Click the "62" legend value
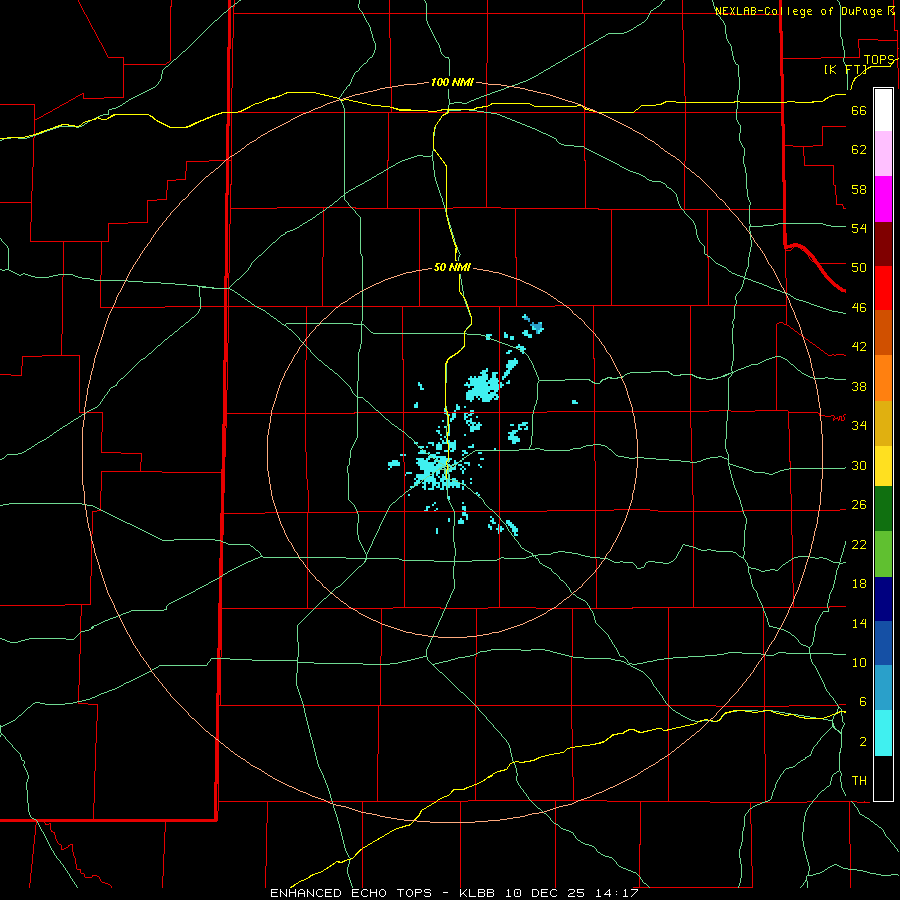This screenshot has height=900, width=900. (x=859, y=150)
